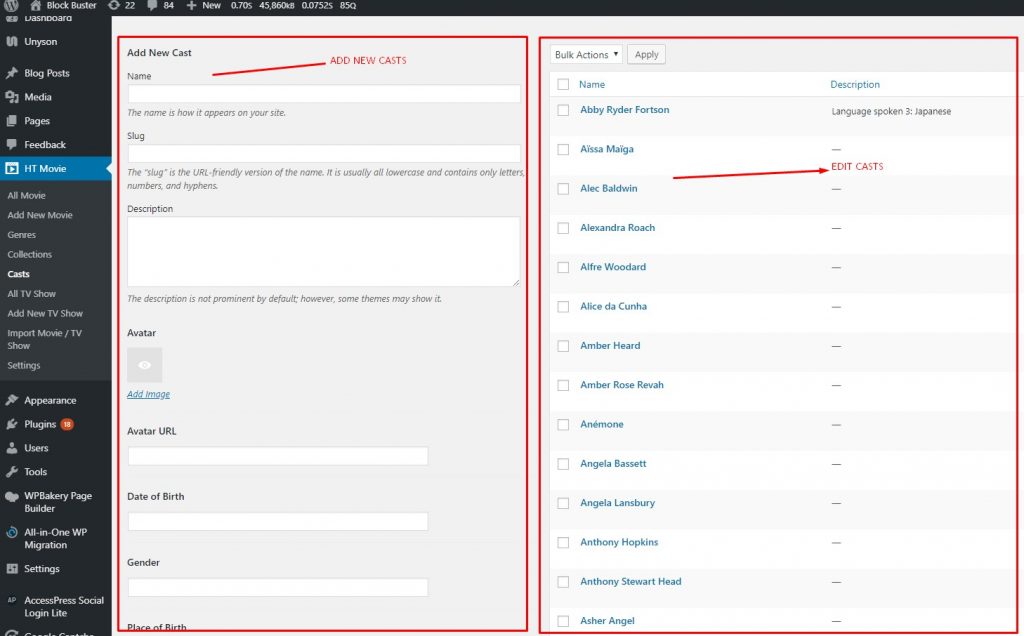Click the Block Buster site name
This screenshot has width=1024, height=636.
click(x=71, y=5)
